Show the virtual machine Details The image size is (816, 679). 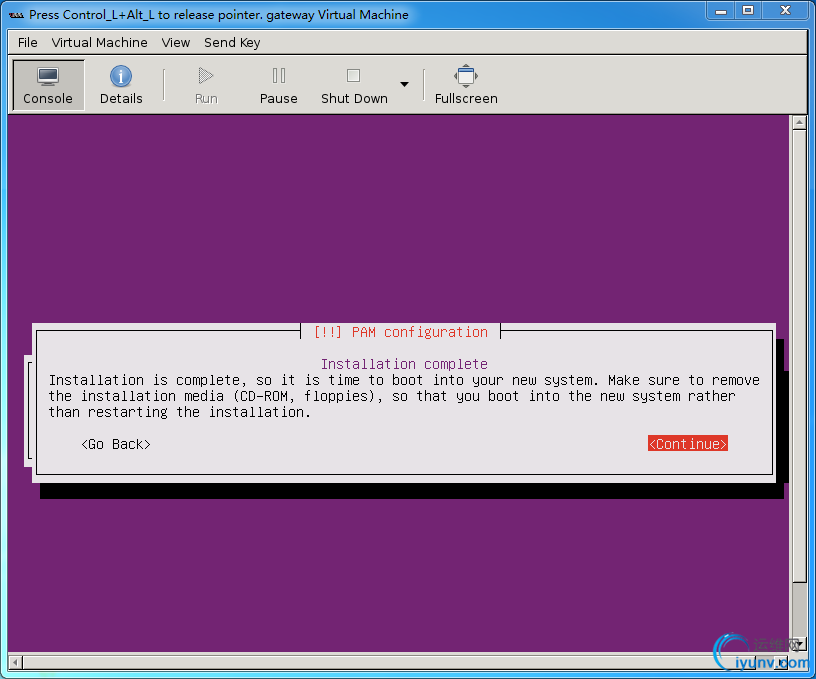click(121, 85)
